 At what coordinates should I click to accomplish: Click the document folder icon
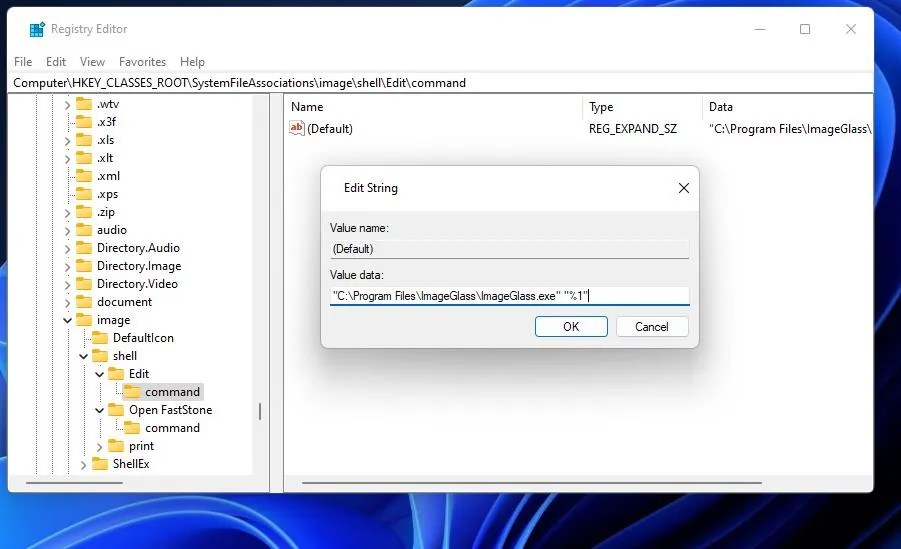(84, 302)
